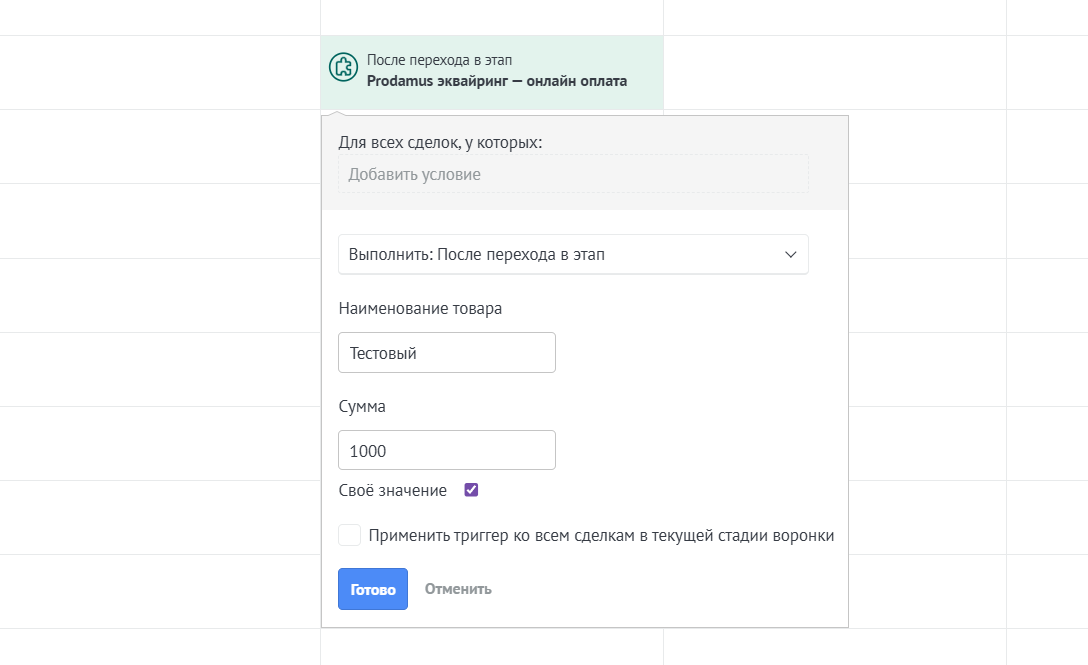The height and width of the screenshot is (665, 1088).
Task: Click the Отменить link
Action: (x=458, y=589)
